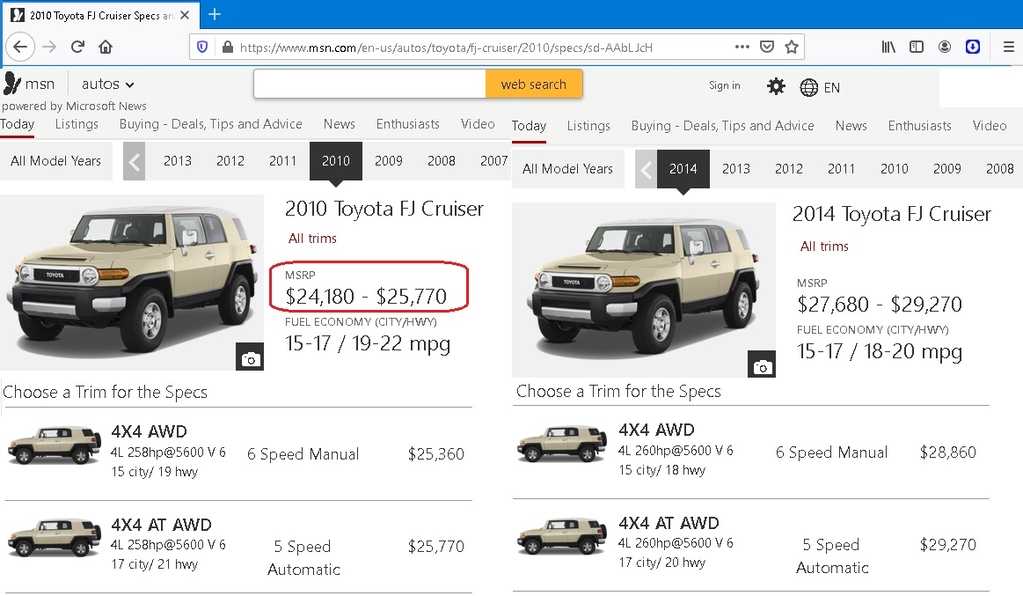Open the News tab in left page
Image resolution: width=1023 pixels, height=596 pixels.
(x=339, y=124)
